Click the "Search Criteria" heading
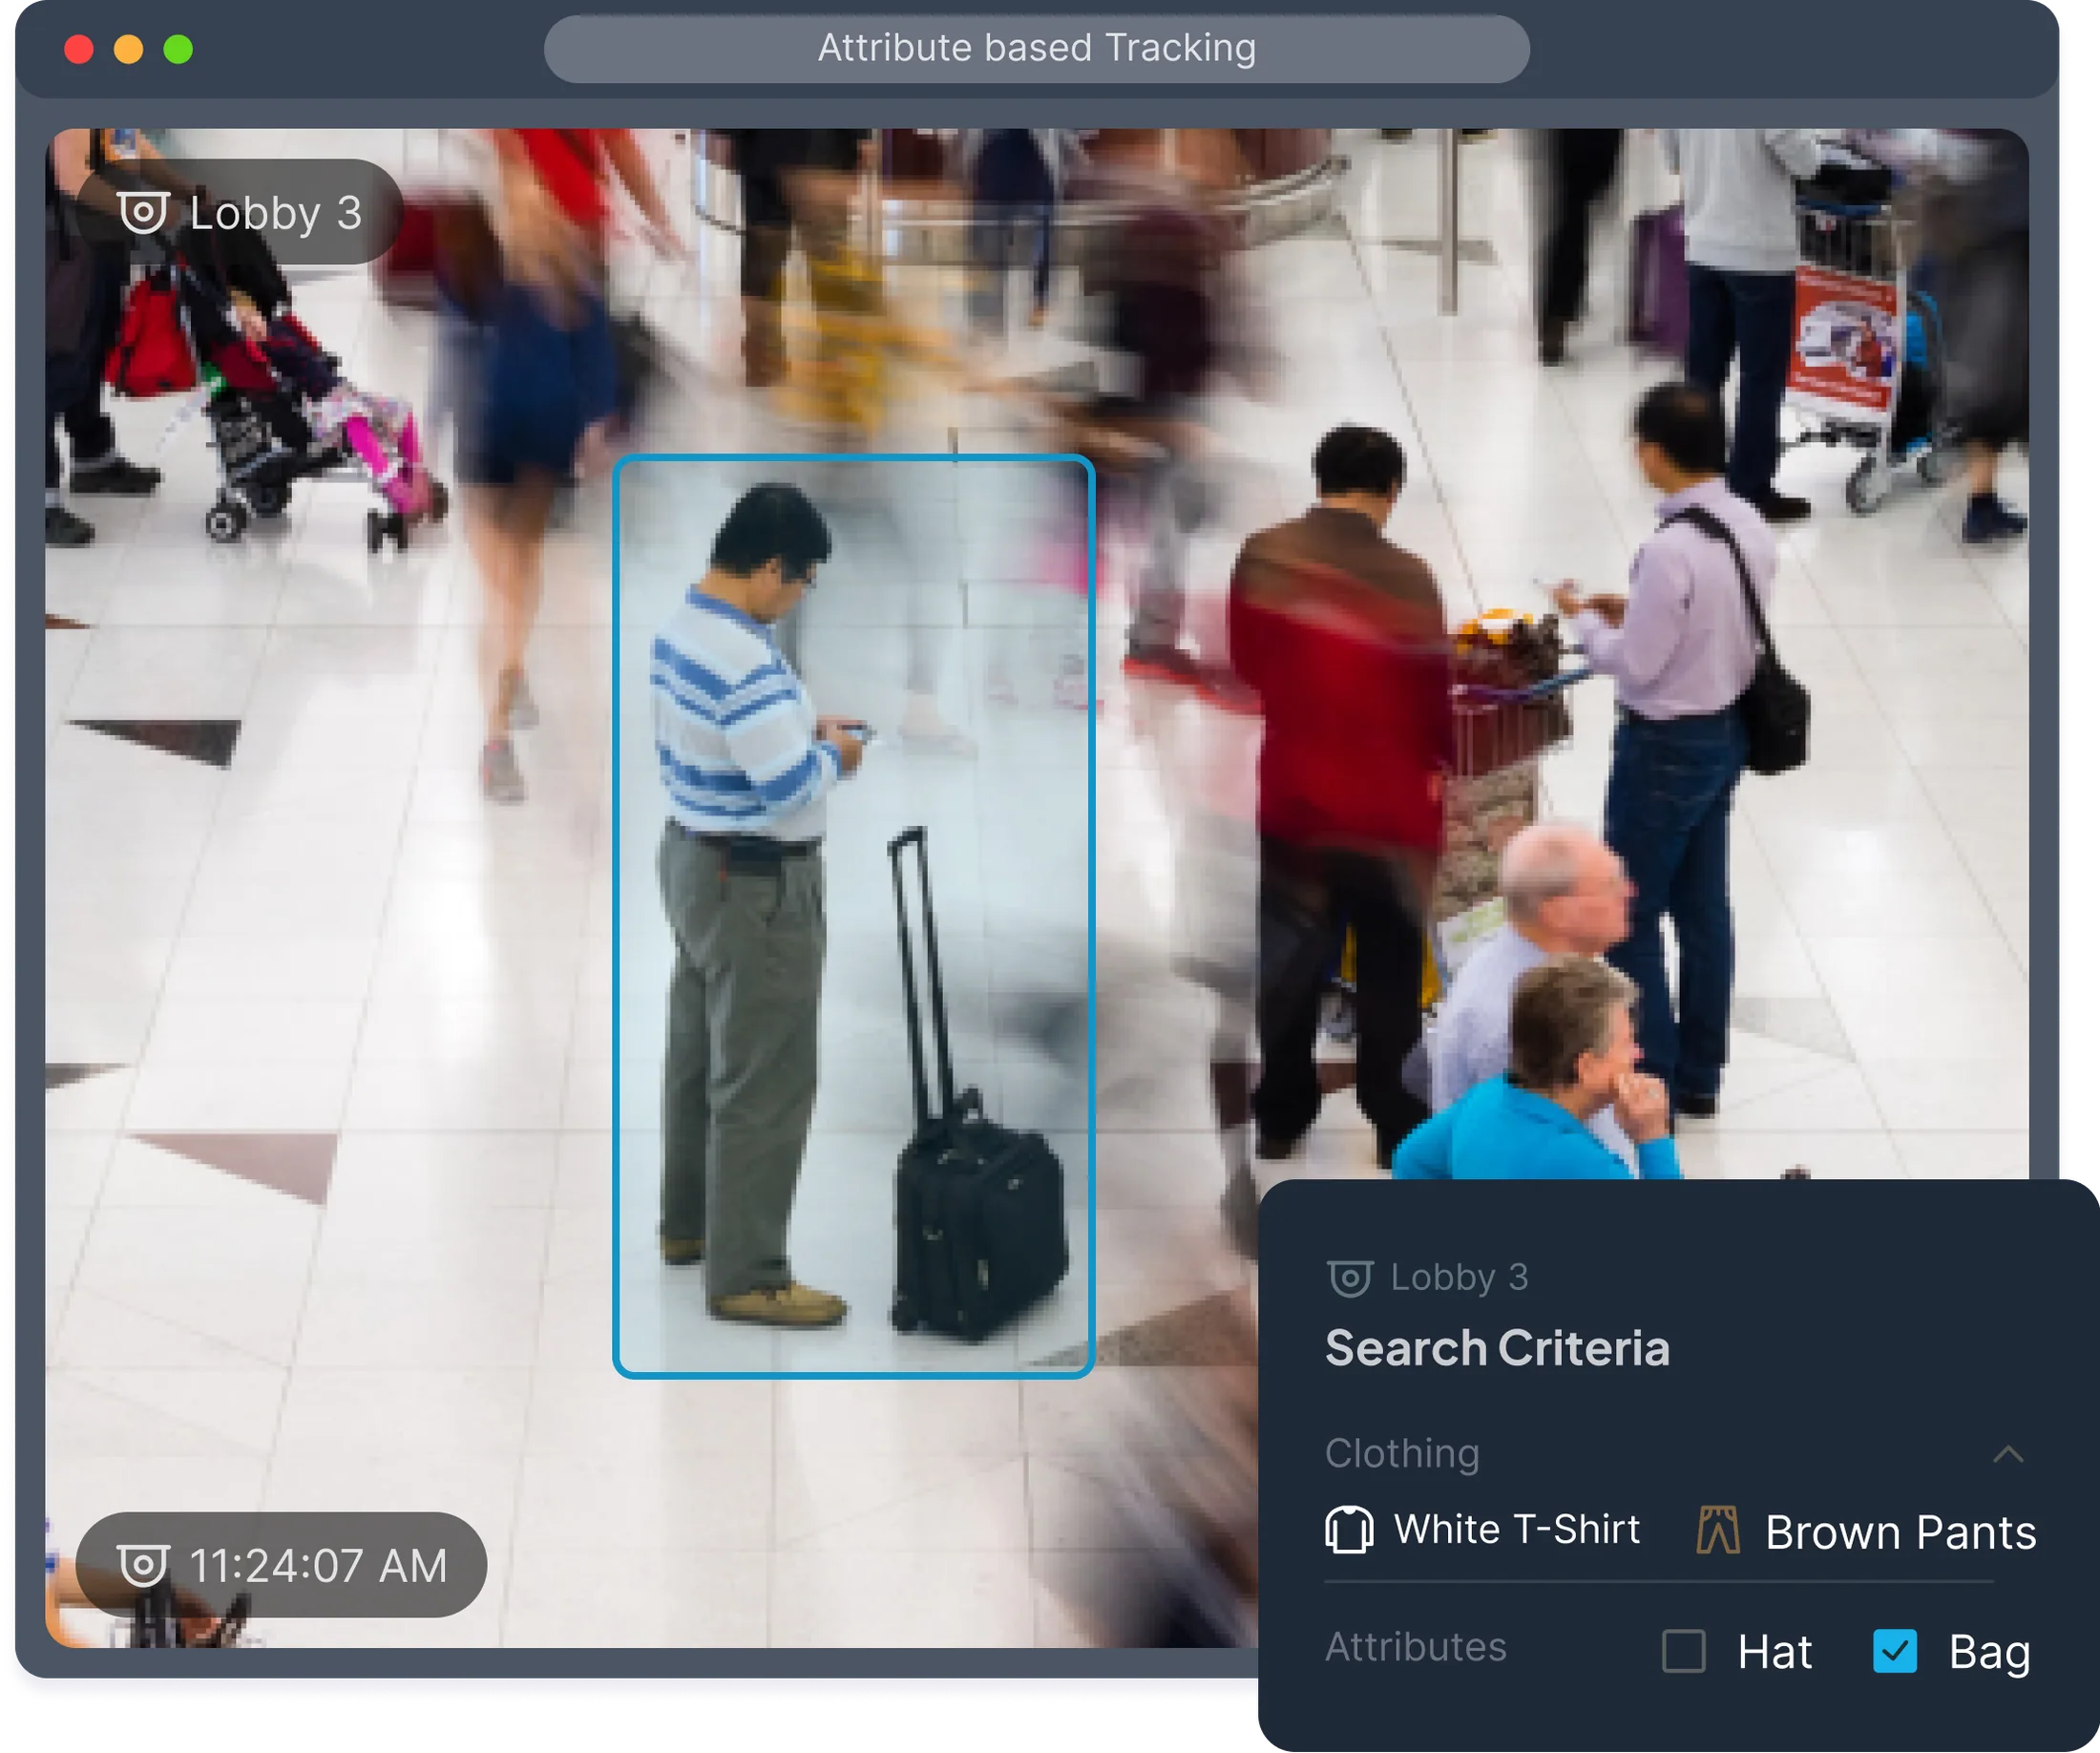This screenshot has height=1753, width=2100. (x=1497, y=1348)
